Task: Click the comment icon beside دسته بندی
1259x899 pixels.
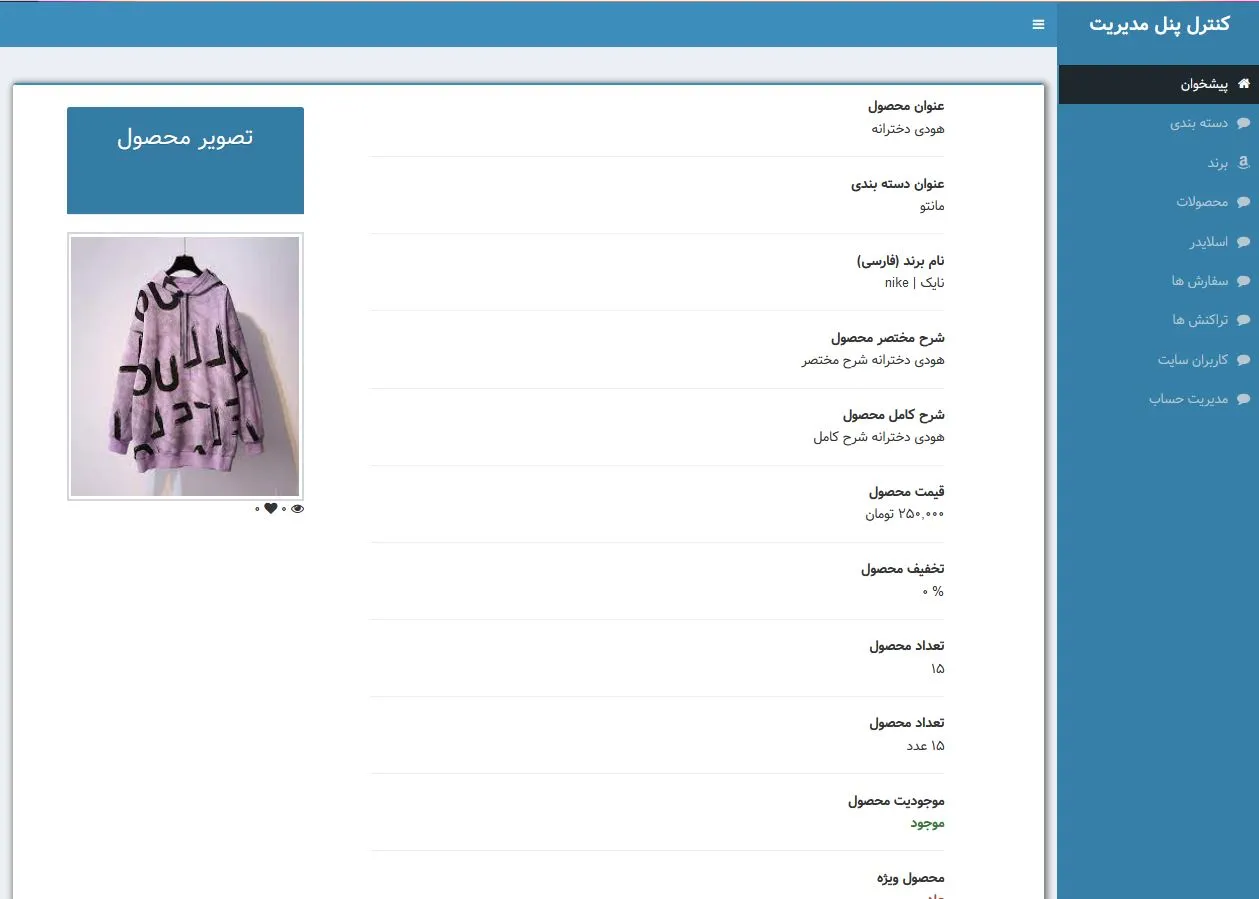Action: pyautogui.click(x=1244, y=123)
